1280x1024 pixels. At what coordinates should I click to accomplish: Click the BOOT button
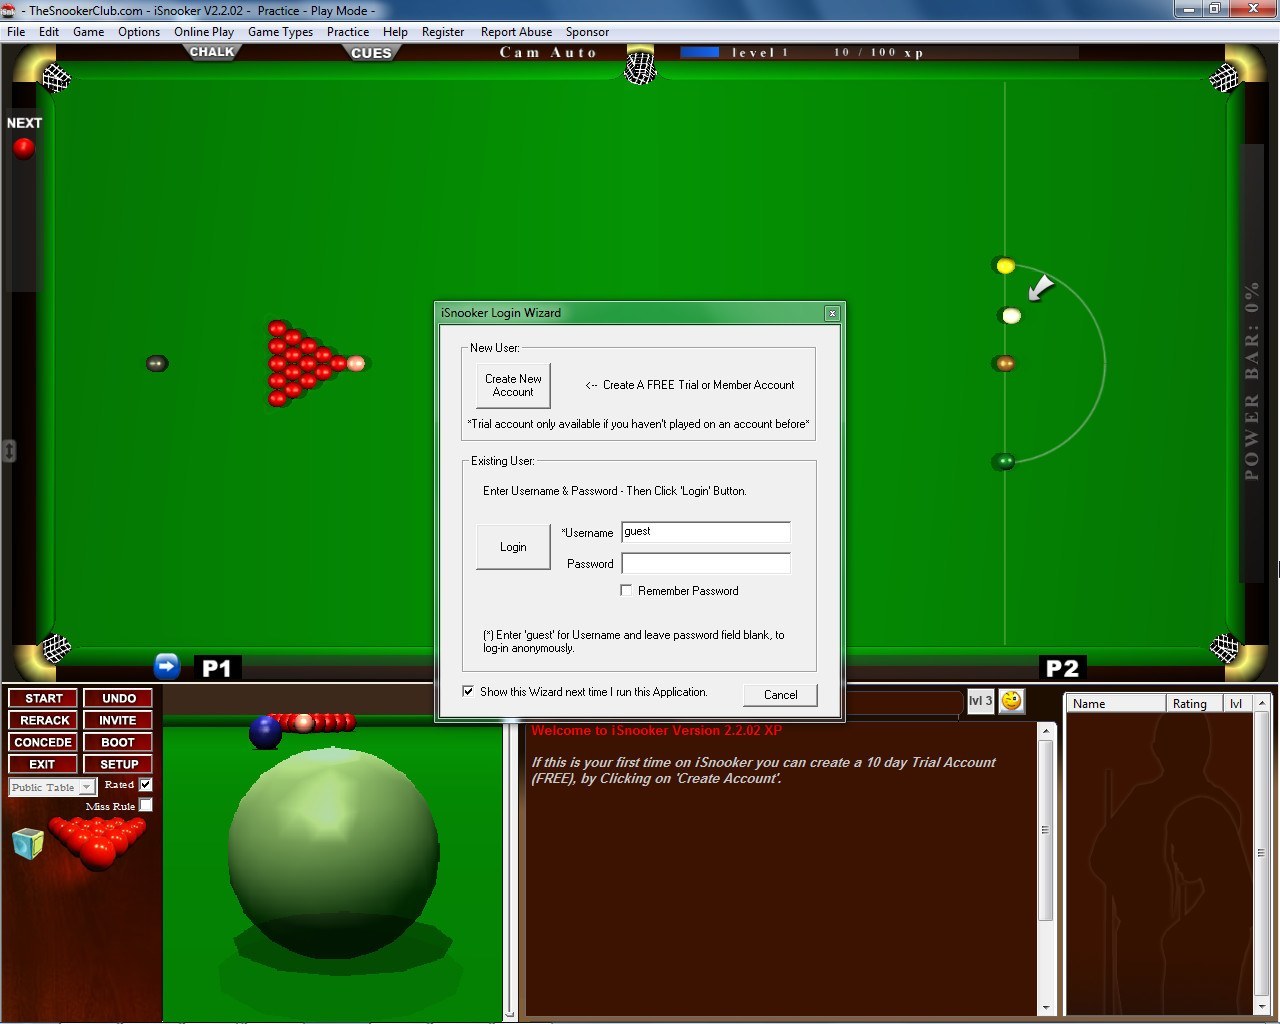pyautogui.click(x=118, y=742)
